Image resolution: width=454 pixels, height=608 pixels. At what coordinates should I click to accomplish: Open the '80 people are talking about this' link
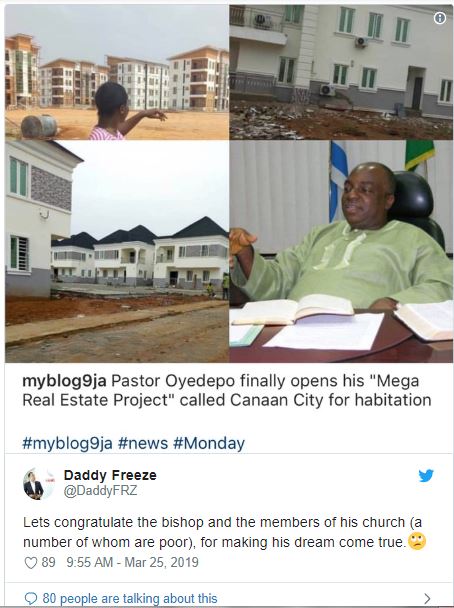[x=130, y=598]
